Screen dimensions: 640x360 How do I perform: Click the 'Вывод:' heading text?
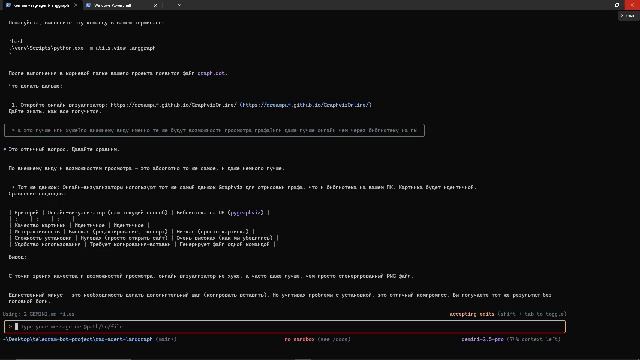pyautogui.click(x=18, y=257)
